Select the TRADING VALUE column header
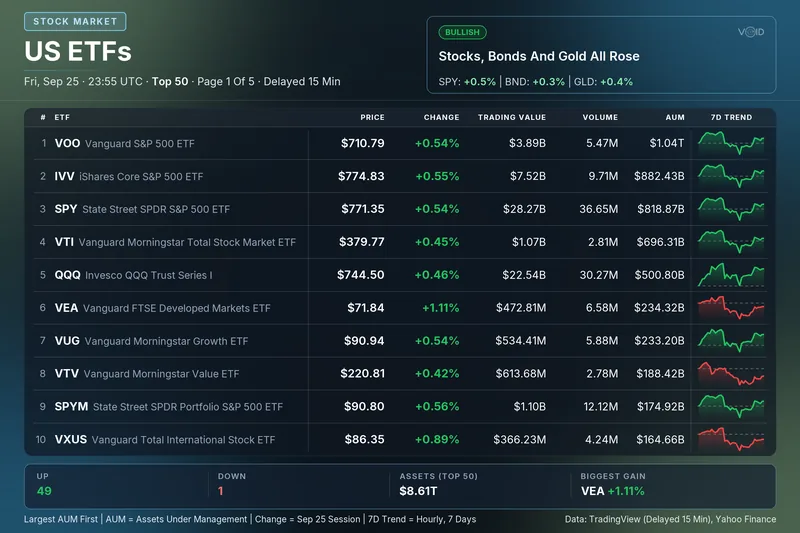Image resolution: width=800 pixels, height=533 pixels. [x=512, y=117]
